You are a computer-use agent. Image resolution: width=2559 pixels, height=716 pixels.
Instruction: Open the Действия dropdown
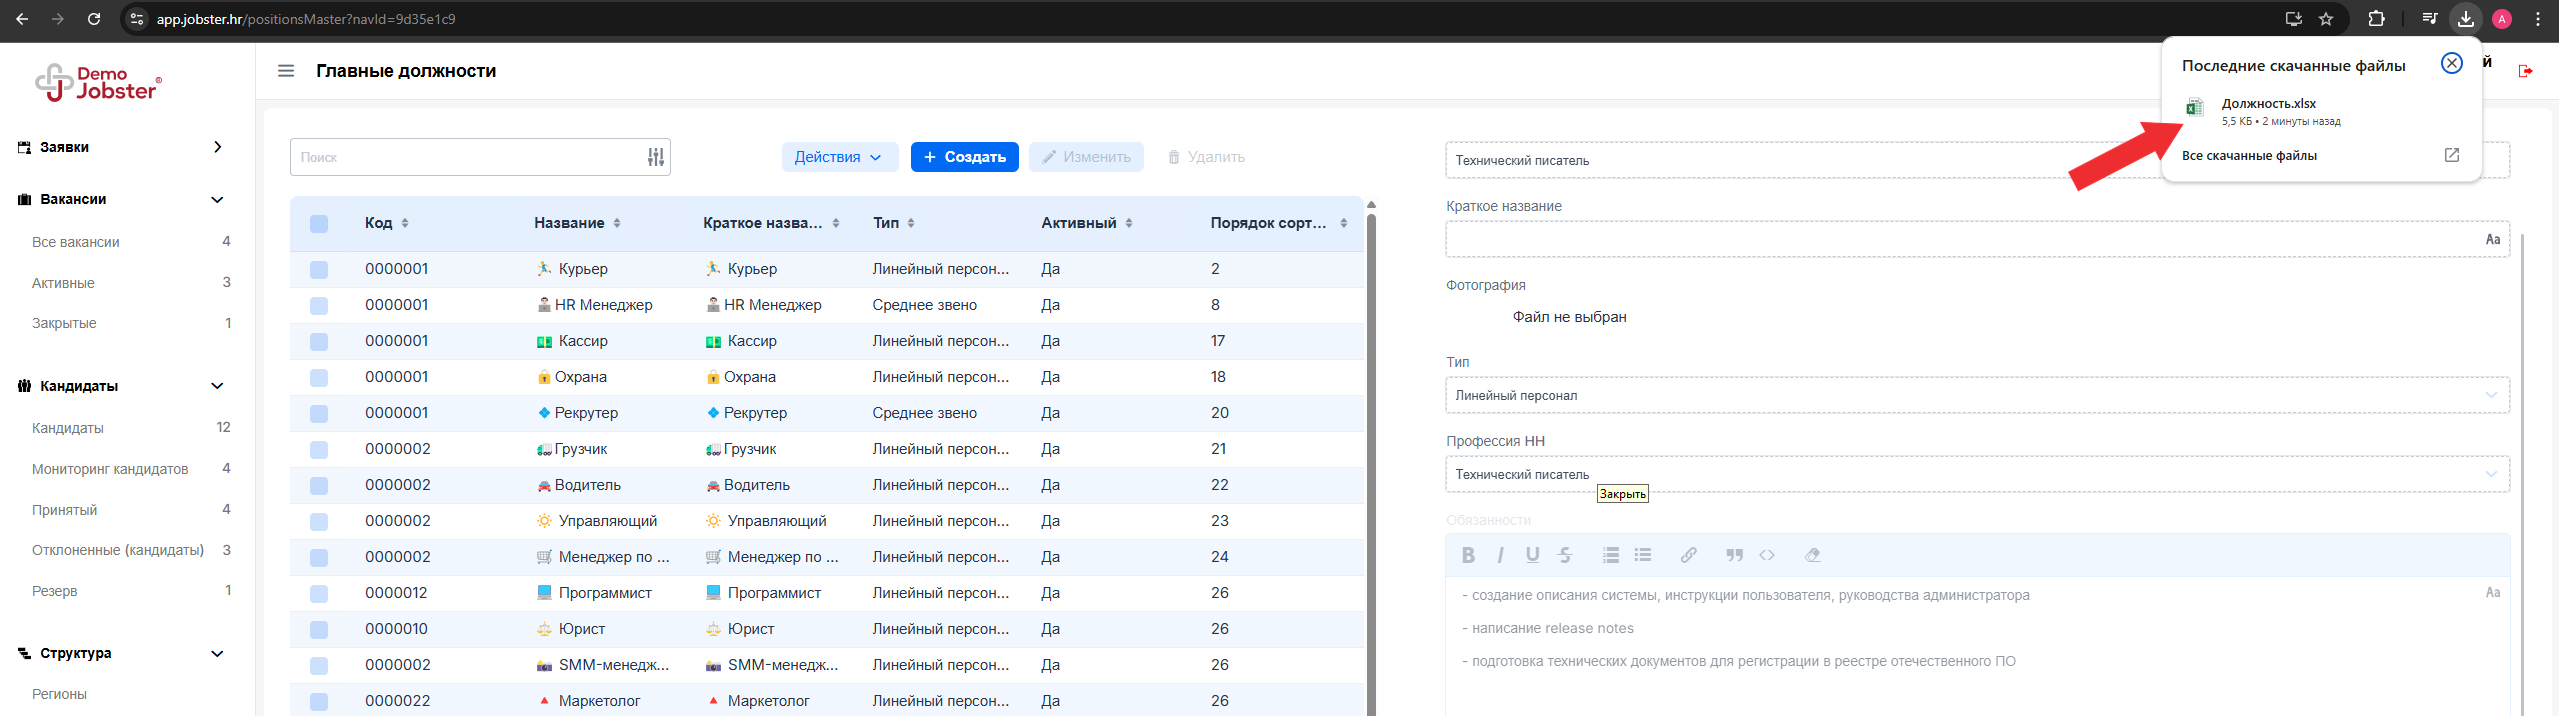click(838, 157)
